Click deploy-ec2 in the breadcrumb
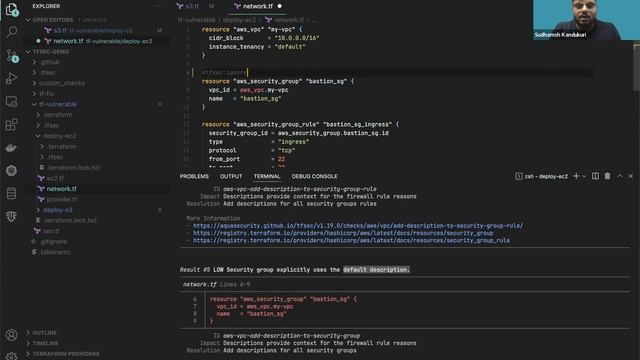 (240, 20)
